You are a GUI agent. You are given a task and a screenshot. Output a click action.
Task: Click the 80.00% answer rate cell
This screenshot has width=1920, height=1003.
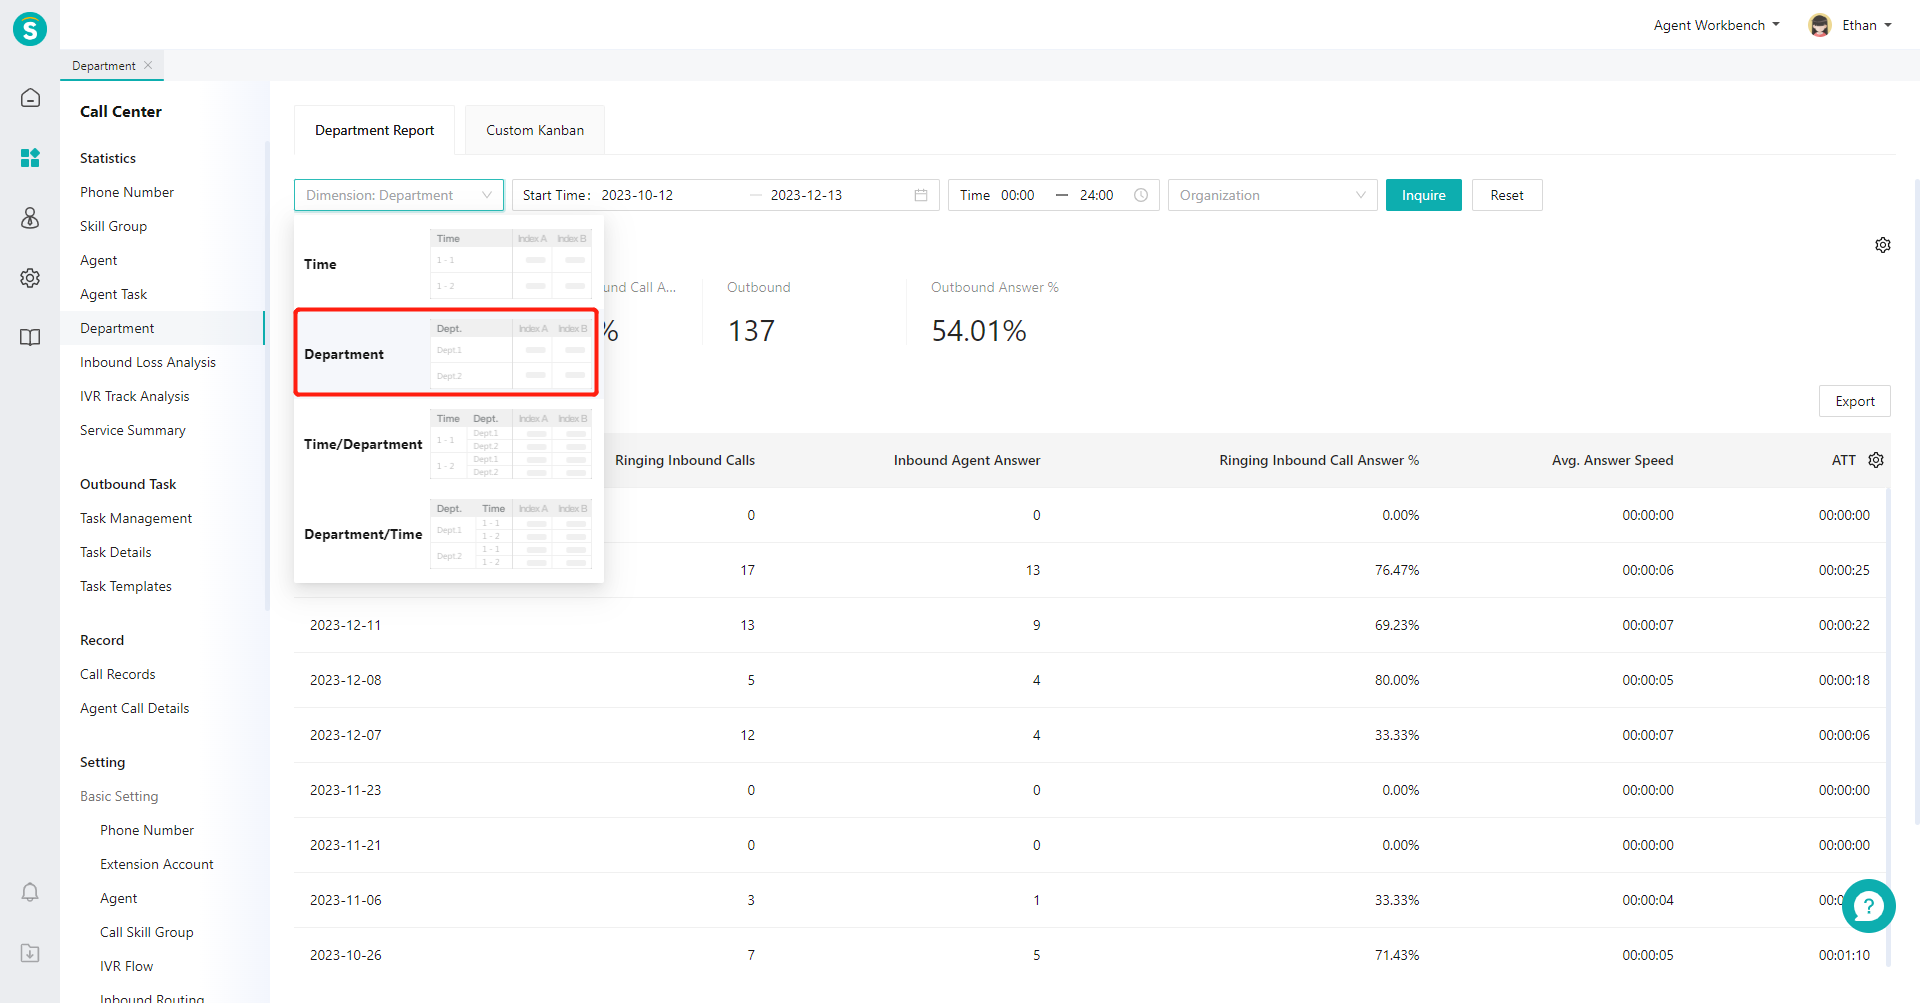(1397, 680)
